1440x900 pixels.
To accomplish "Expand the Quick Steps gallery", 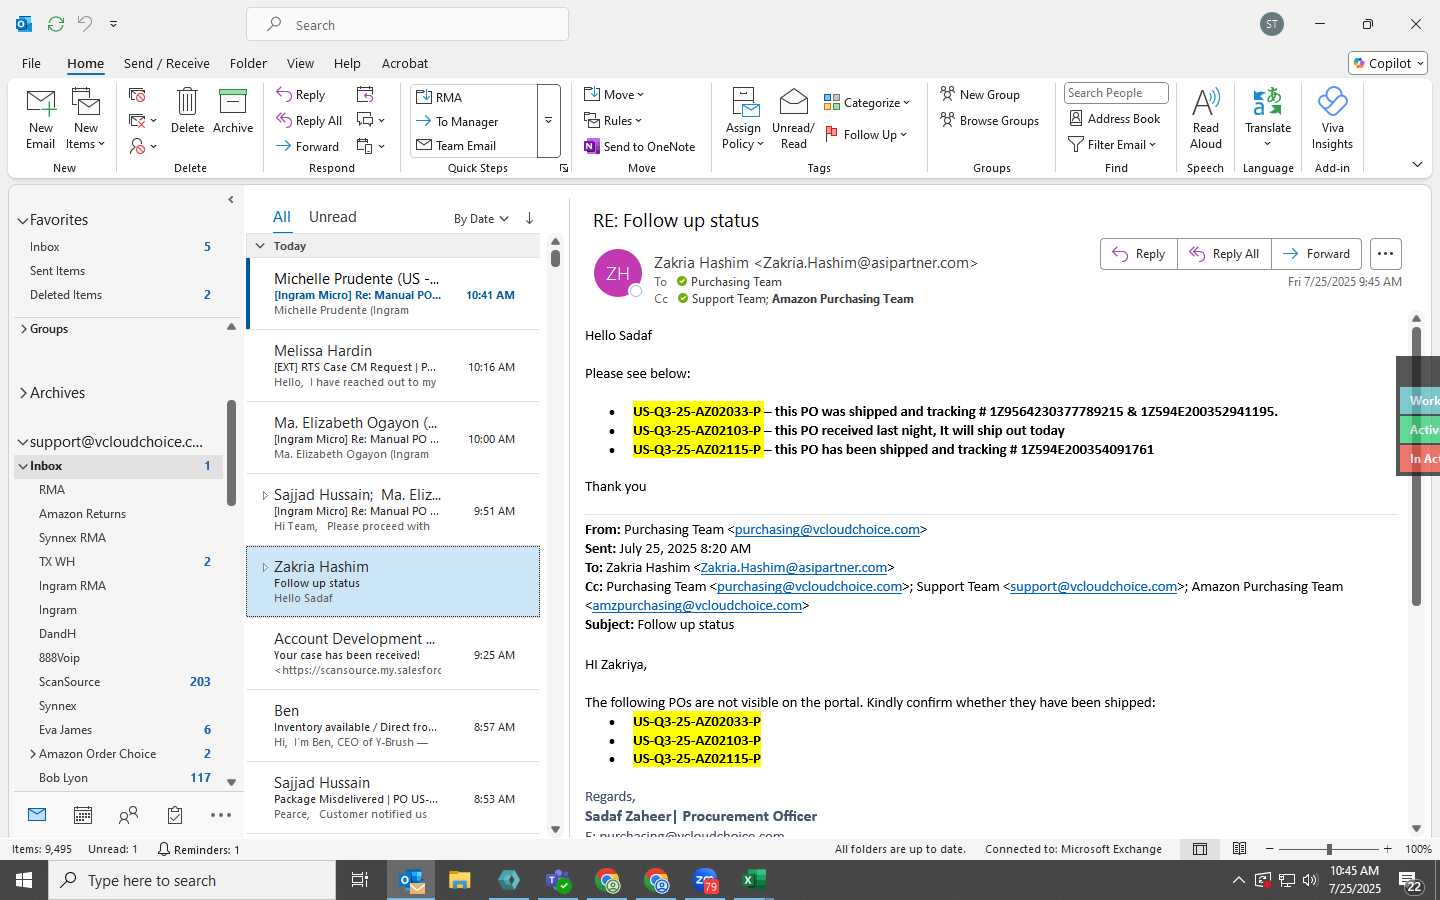I will click(x=548, y=121).
